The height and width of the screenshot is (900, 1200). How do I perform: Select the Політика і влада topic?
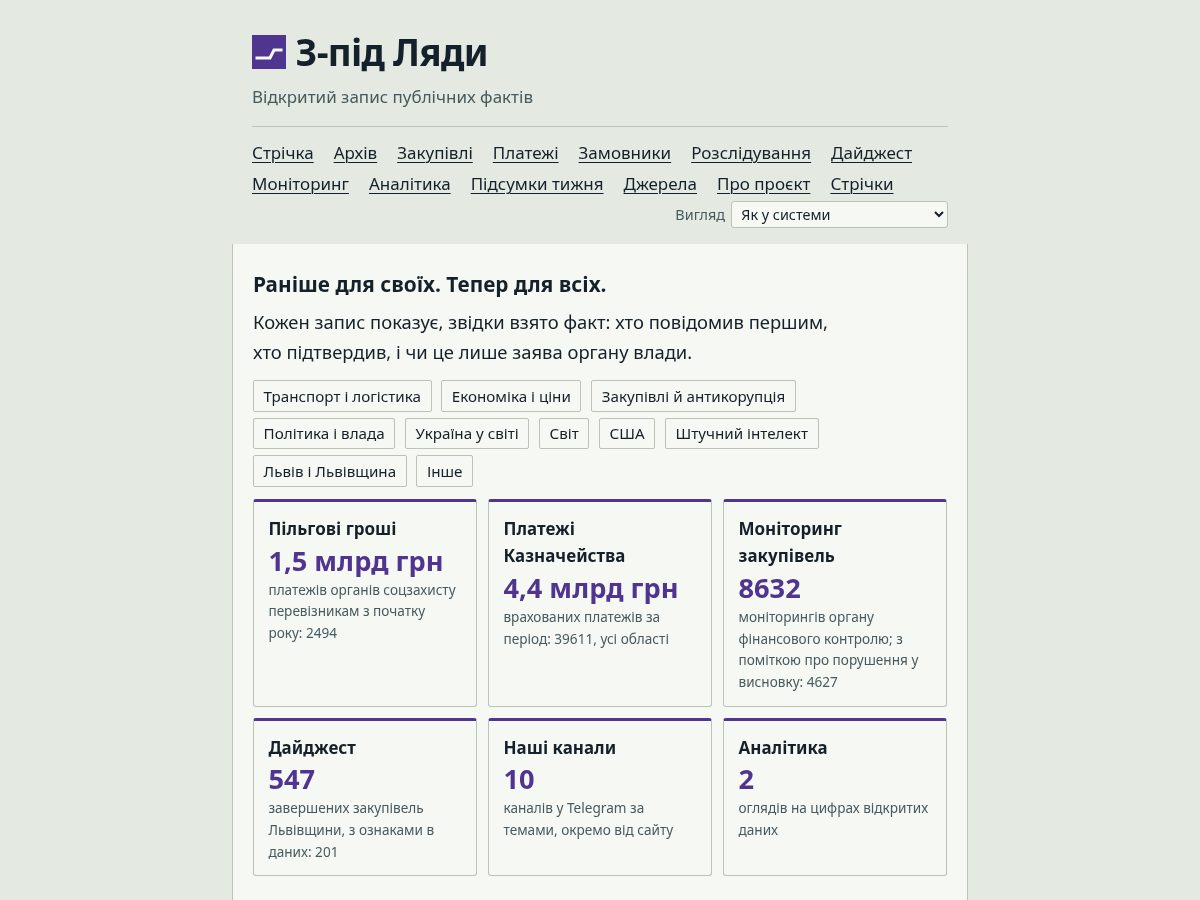point(324,434)
